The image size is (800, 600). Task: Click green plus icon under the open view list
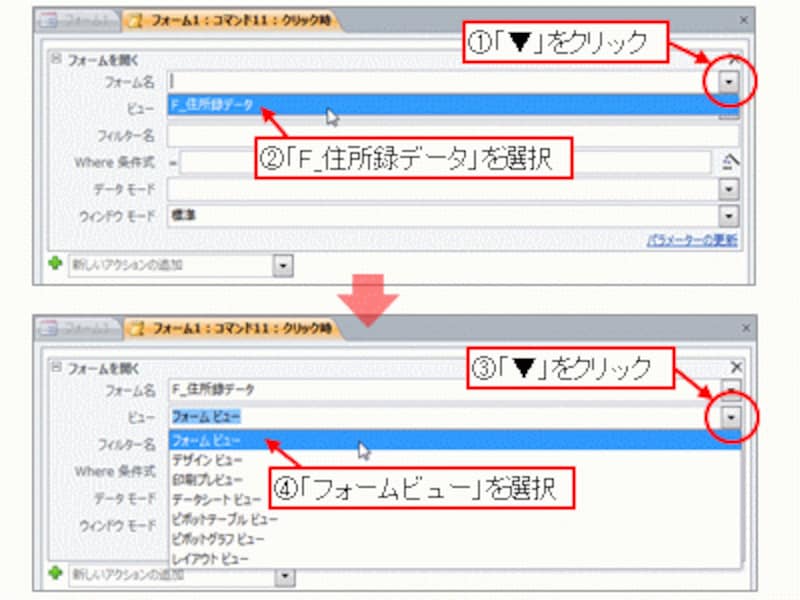[x=55, y=573]
